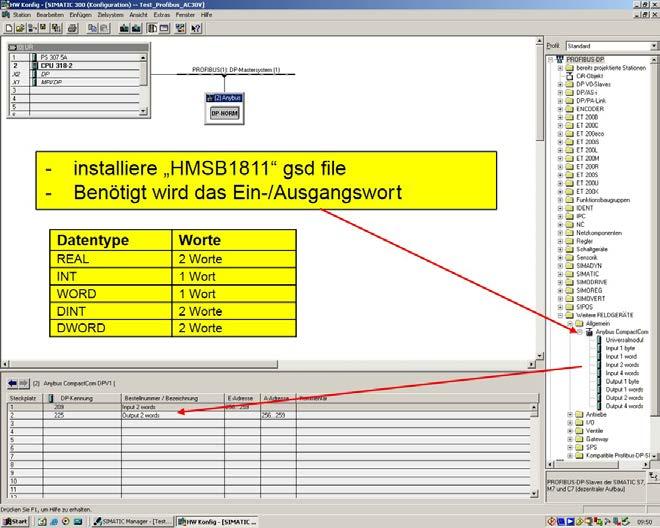Screen dimensions: 660x528
Task: Collapse the Weitere FELDGERÄTE folder
Action: pyautogui.click(x=560, y=315)
